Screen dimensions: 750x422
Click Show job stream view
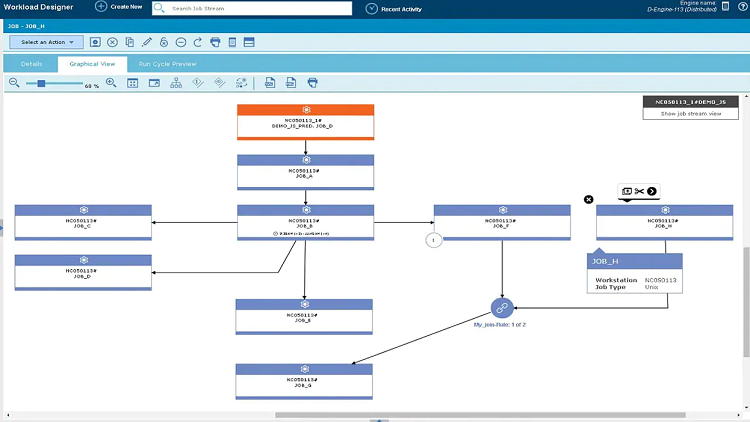coord(691,114)
